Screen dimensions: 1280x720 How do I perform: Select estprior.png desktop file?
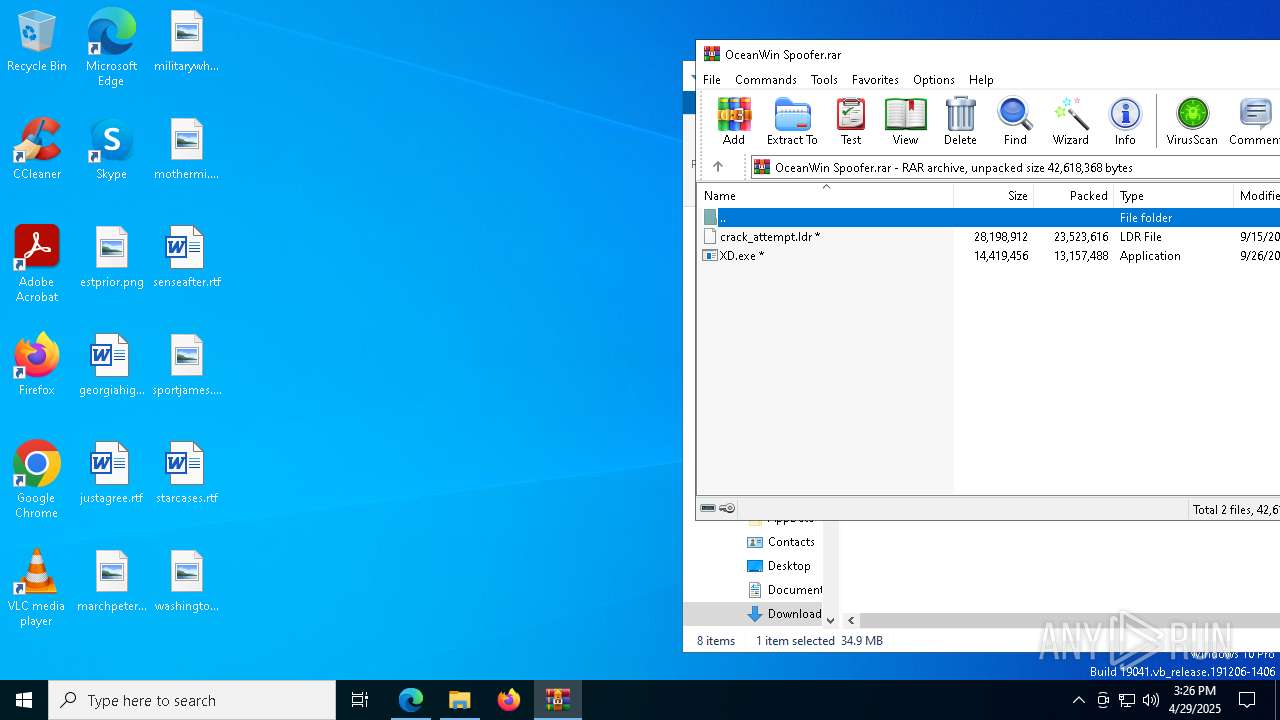pyautogui.click(x=111, y=257)
